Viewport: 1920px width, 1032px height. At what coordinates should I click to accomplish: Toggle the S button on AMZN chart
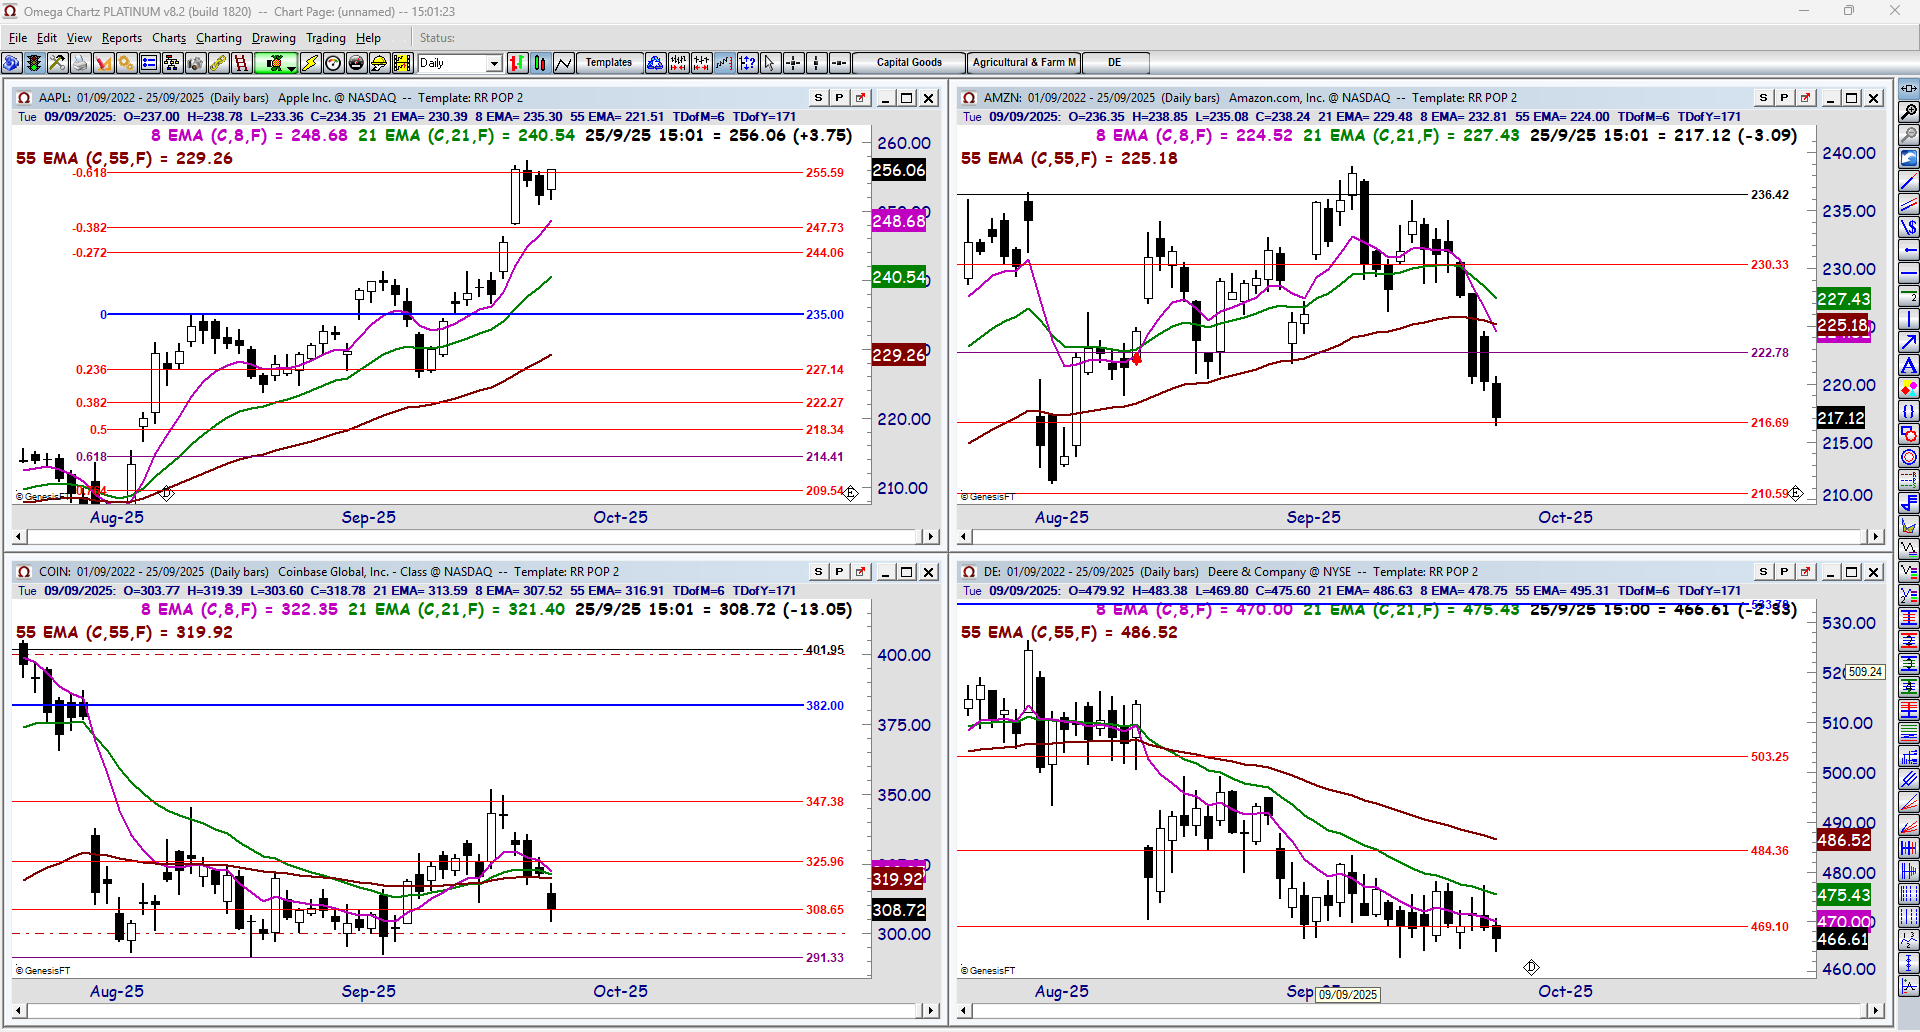pyautogui.click(x=1763, y=98)
